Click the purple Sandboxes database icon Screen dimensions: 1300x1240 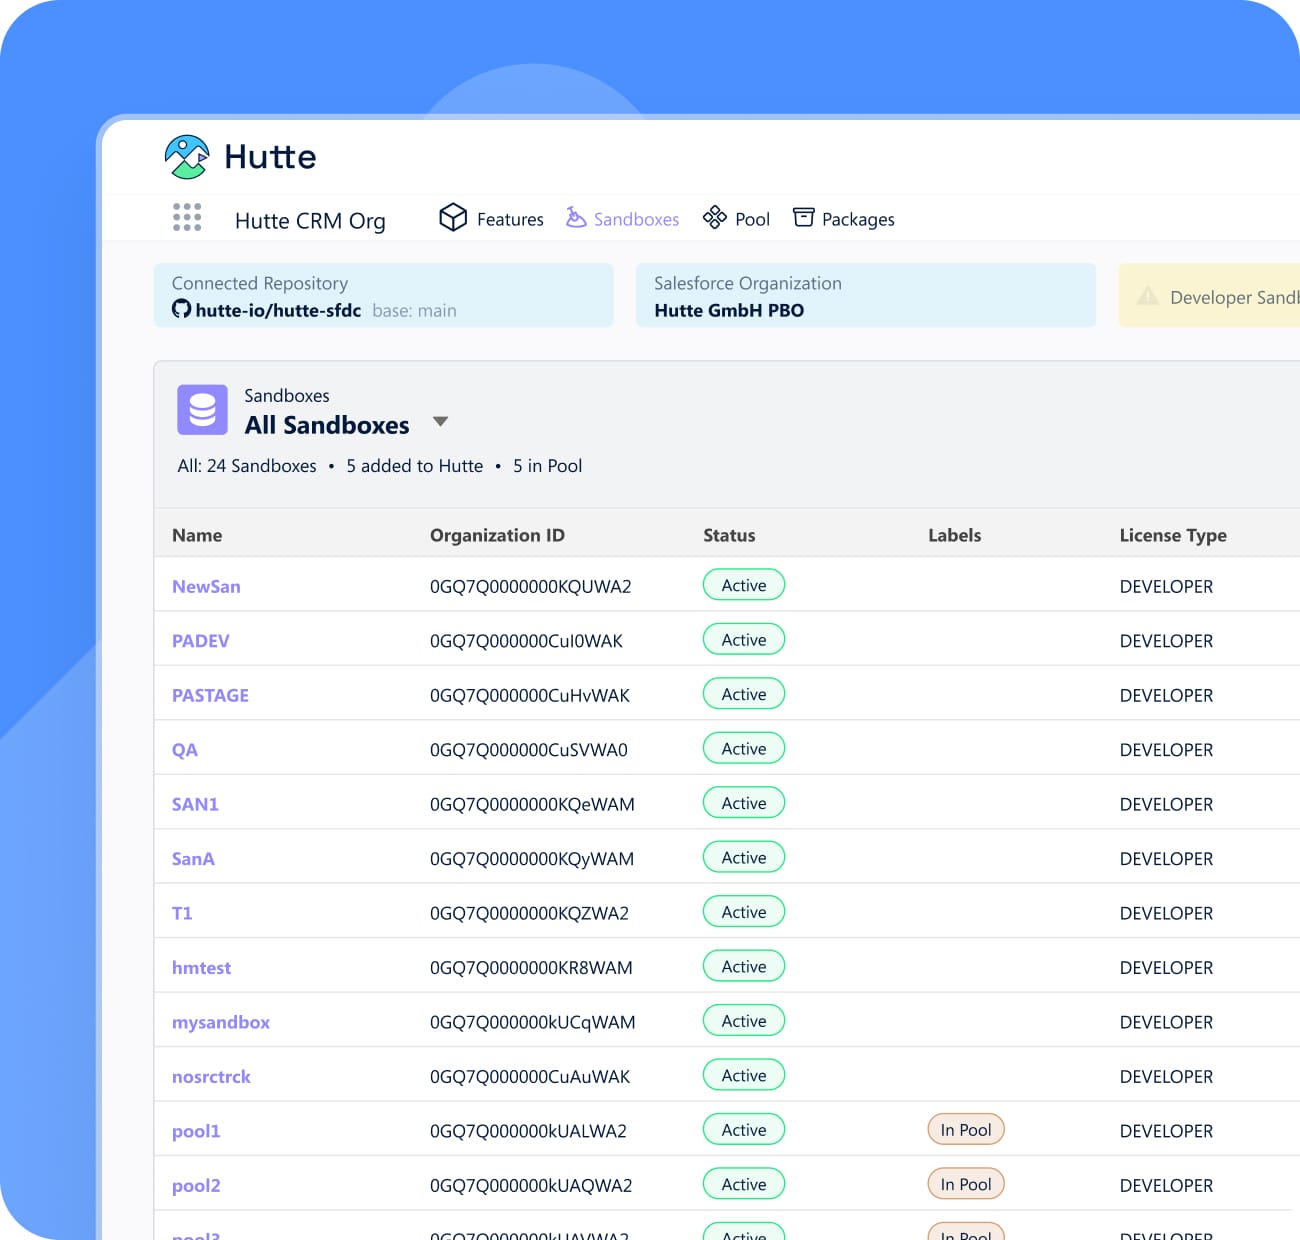(x=203, y=410)
